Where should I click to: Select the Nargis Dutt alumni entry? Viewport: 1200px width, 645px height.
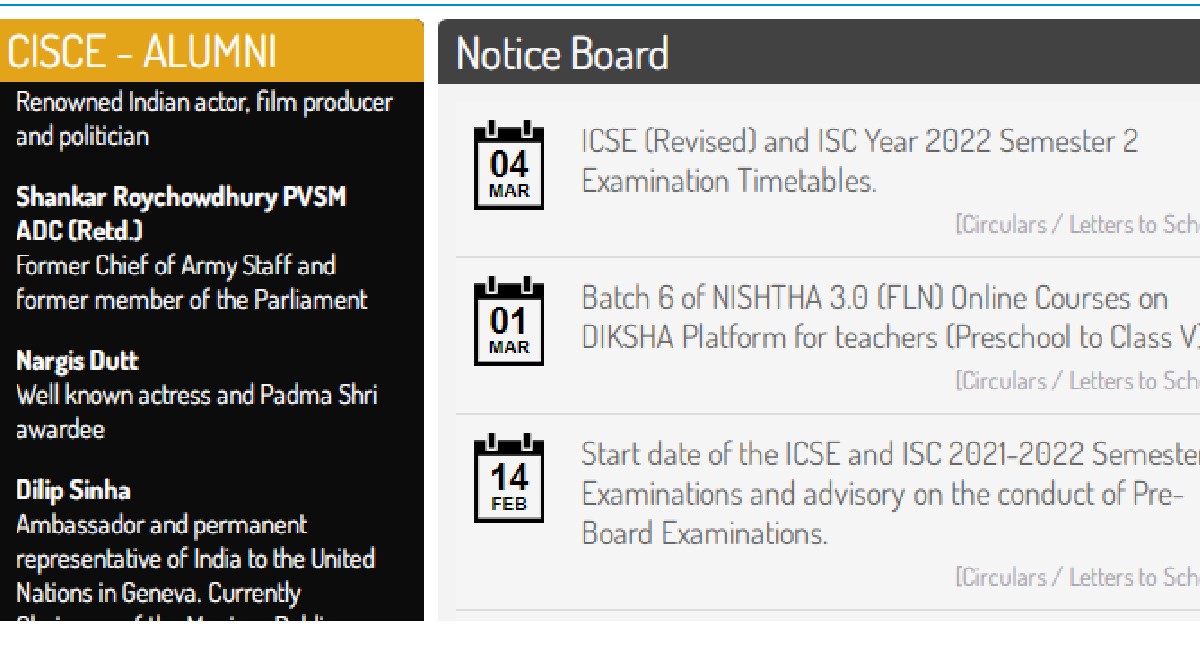coord(77,361)
